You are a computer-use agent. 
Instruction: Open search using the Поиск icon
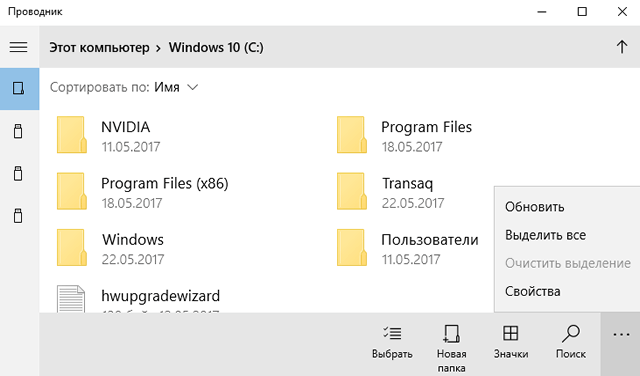[571, 343]
